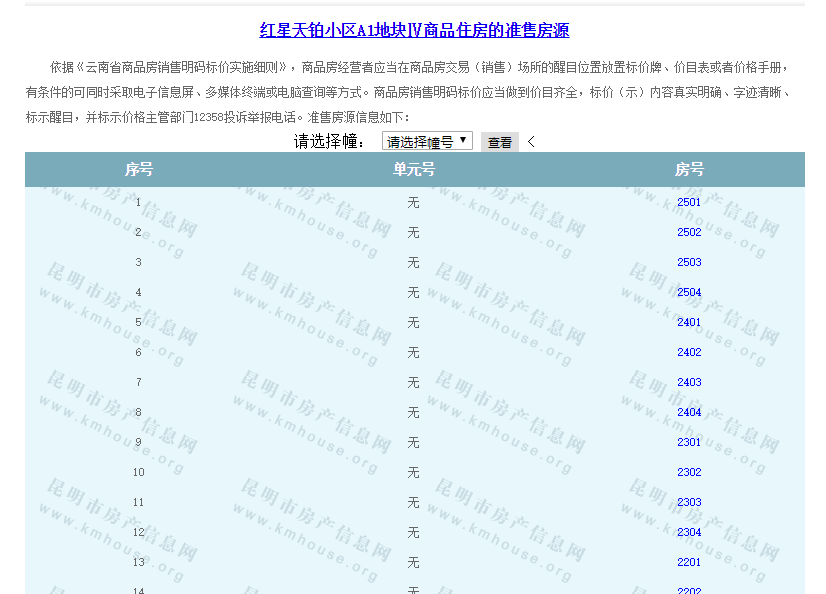Open details for room 2403
Image resolution: width=826 pixels, height=594 pixels.
pos(688,382)
